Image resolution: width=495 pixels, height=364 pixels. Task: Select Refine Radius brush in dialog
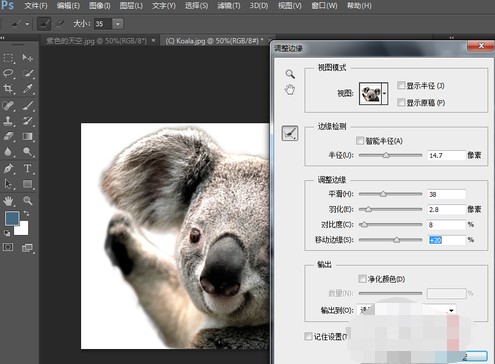(x=290, y=133)
